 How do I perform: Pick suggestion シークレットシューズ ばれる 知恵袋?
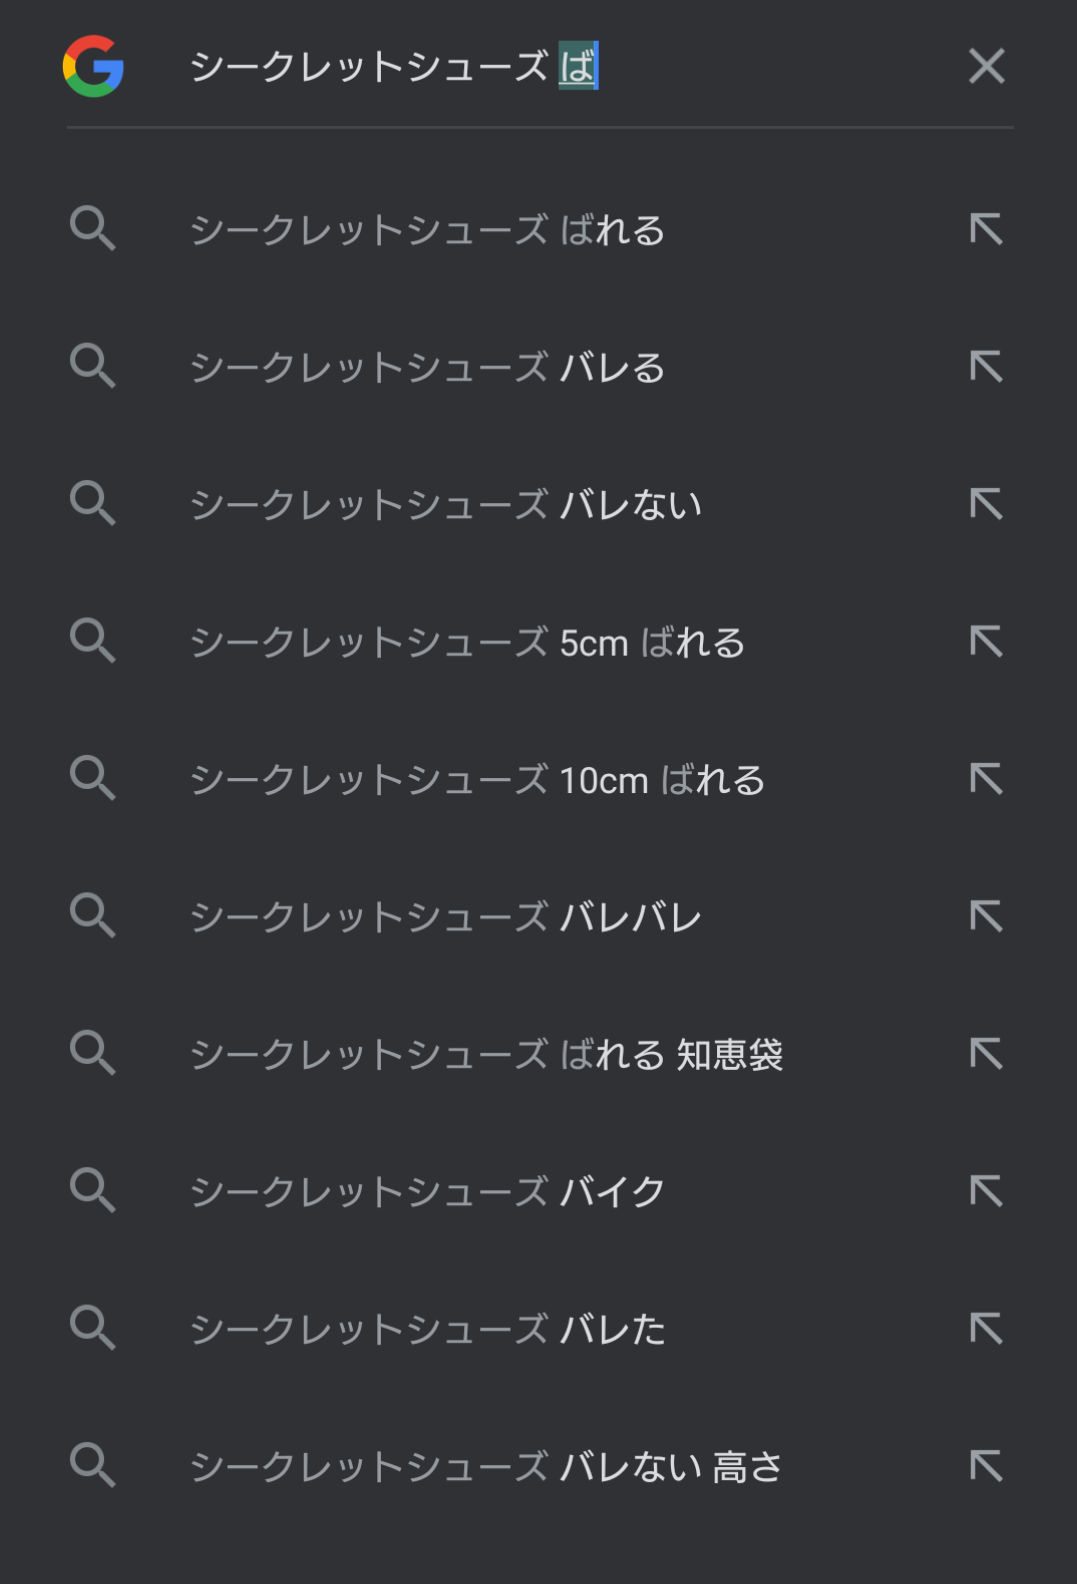(x=486, y=1054)
